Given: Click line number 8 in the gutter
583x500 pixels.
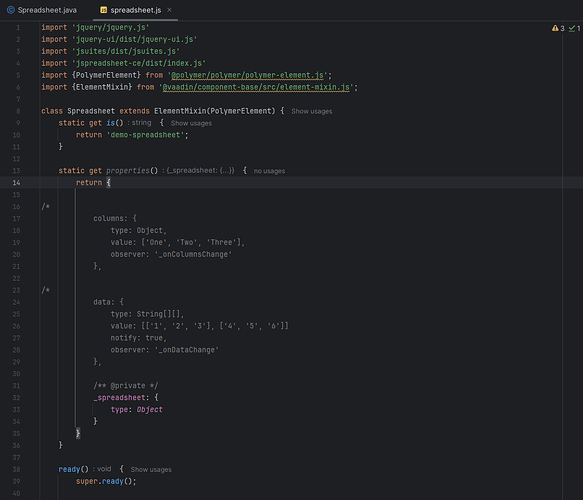Looking at the screenshot, I should point(18,111).
